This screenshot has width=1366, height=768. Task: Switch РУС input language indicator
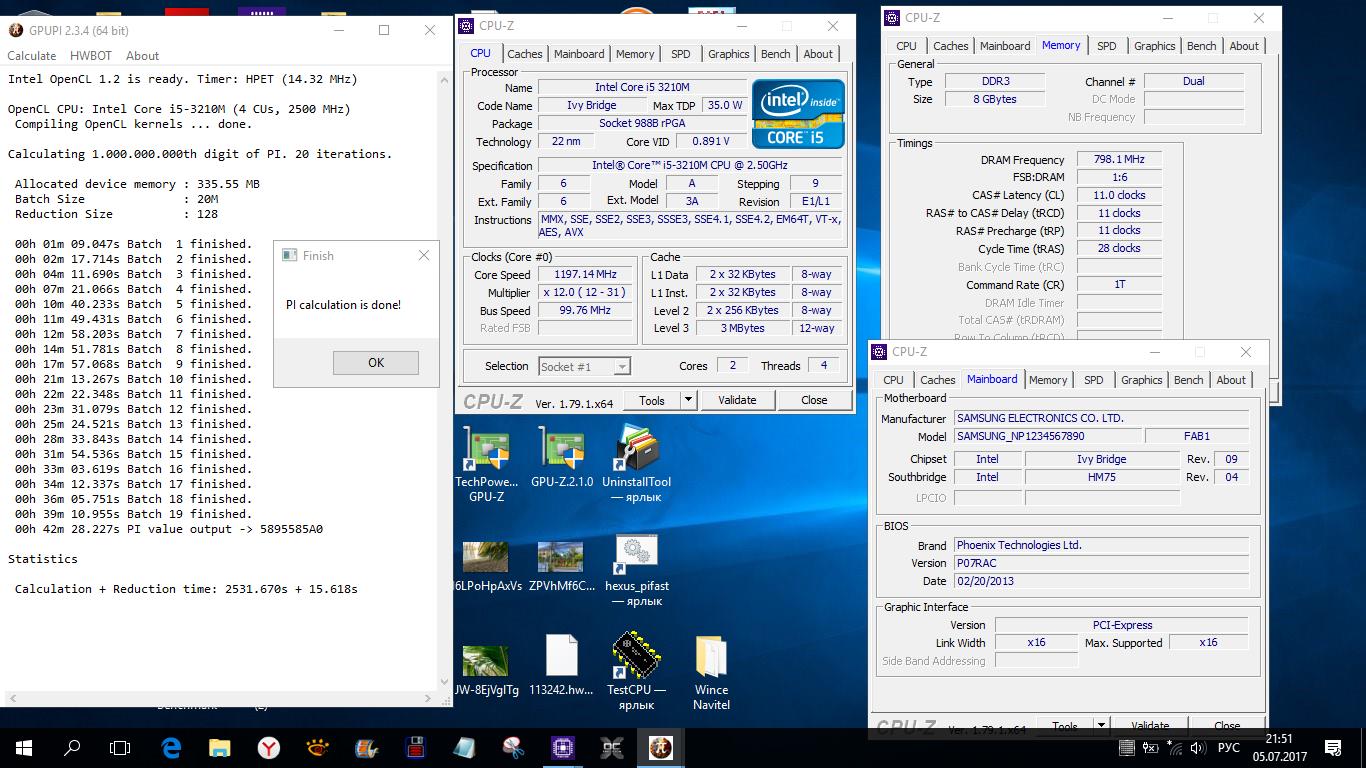1229,748
